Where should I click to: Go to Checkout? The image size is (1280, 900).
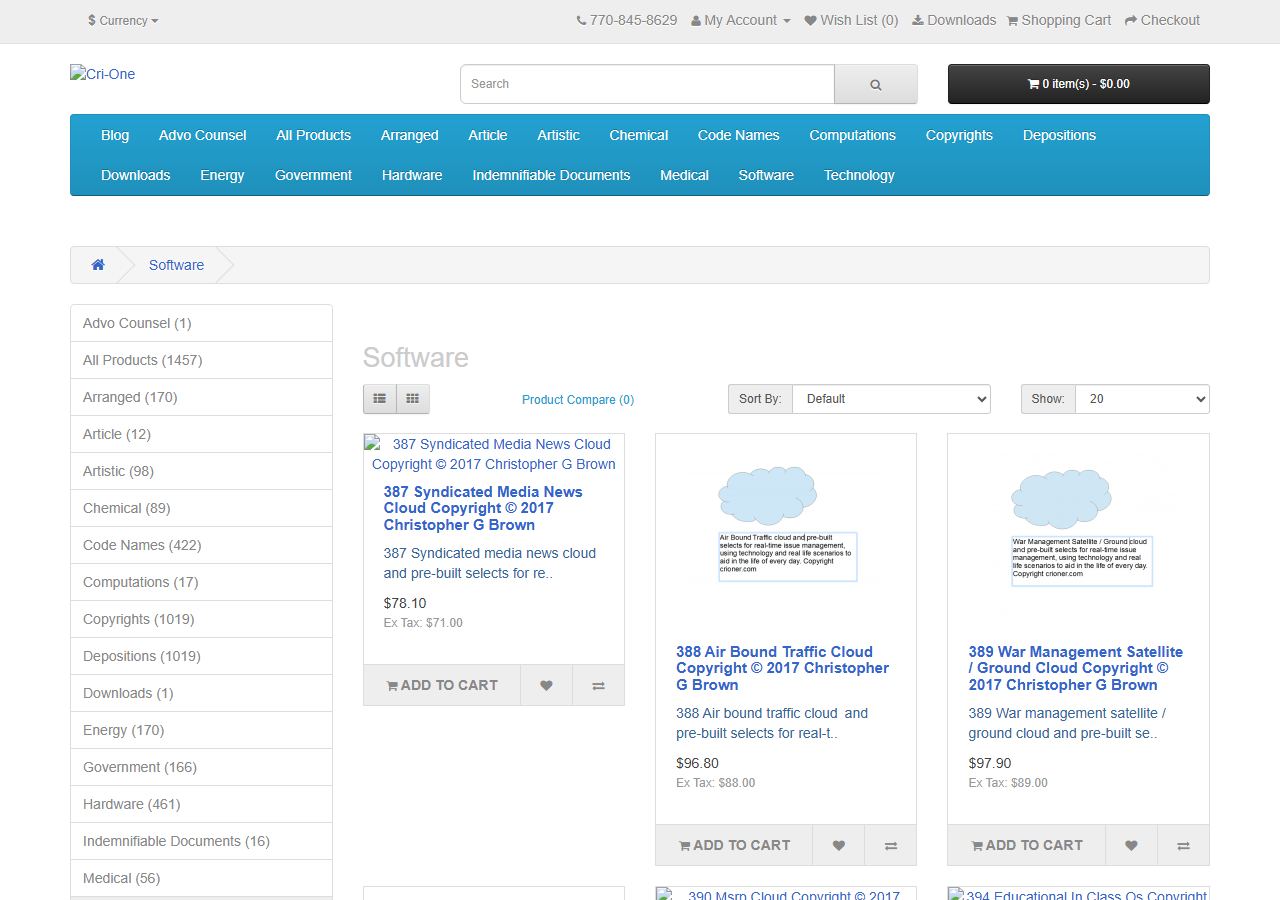(x=1162, y=20)
